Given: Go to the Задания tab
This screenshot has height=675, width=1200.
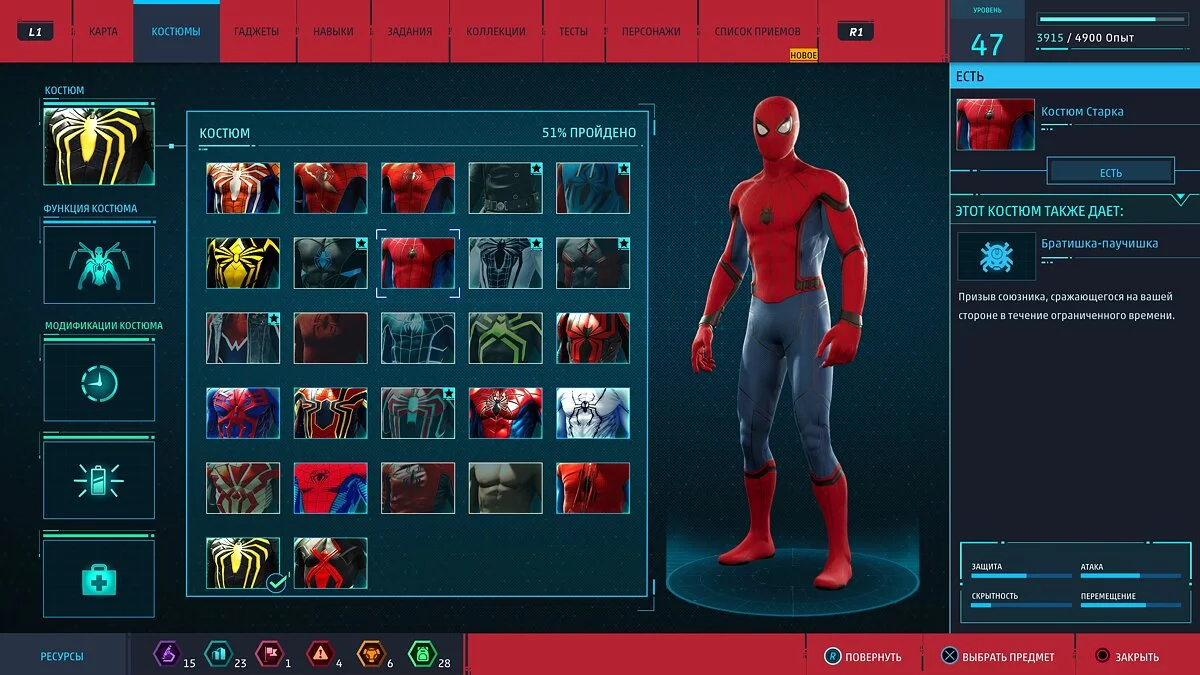Looking at the screenshot, I should pos(410,31).
